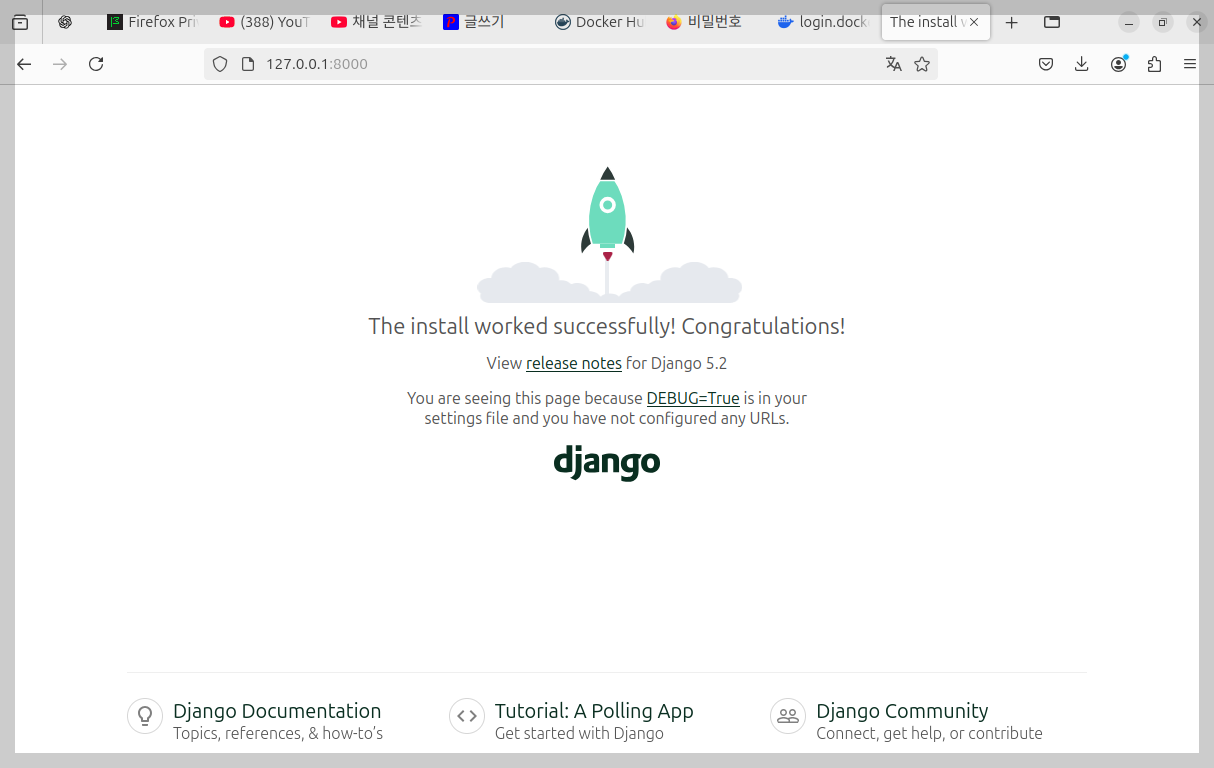The height and width of the screenshot is (768, 1214).
Task: Open the release notes link
Action: coord(574,363)
